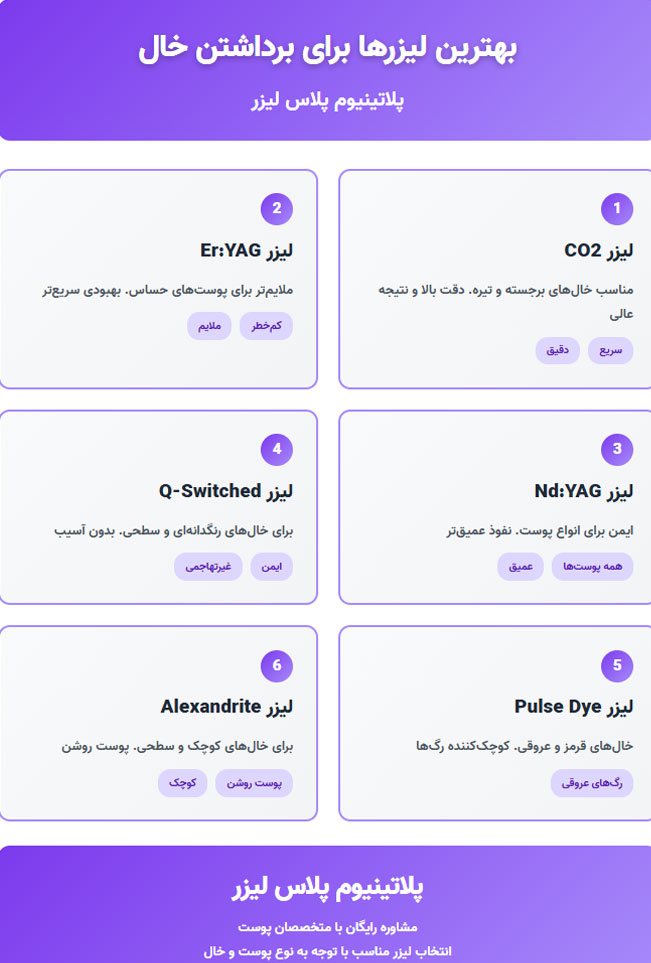Click the Nd:YAG laser heading
The width and height of the screenshot is (651, 963).
584,491
